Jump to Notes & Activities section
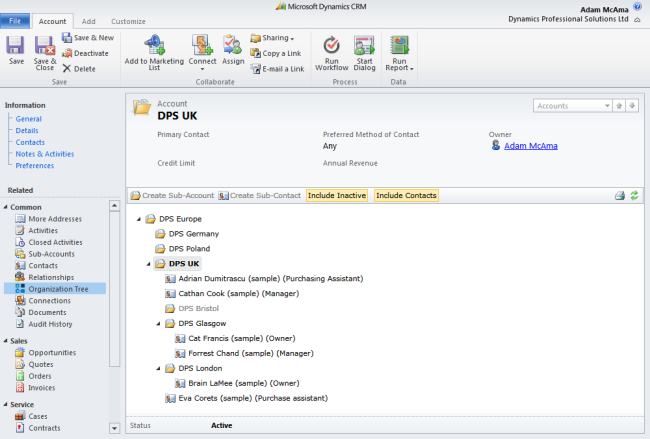This screenshot has height=439, width=650. click(45, 154)
